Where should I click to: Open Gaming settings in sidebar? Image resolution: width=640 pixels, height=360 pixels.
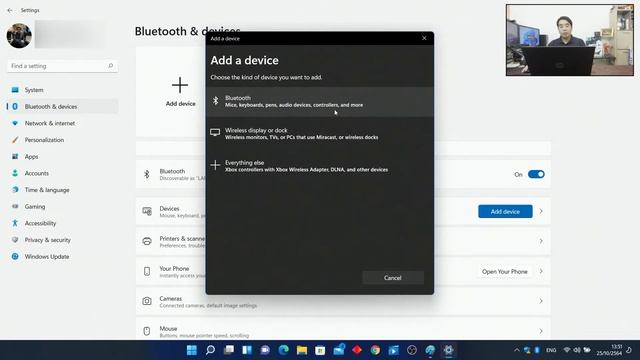[x=62, y=207]
